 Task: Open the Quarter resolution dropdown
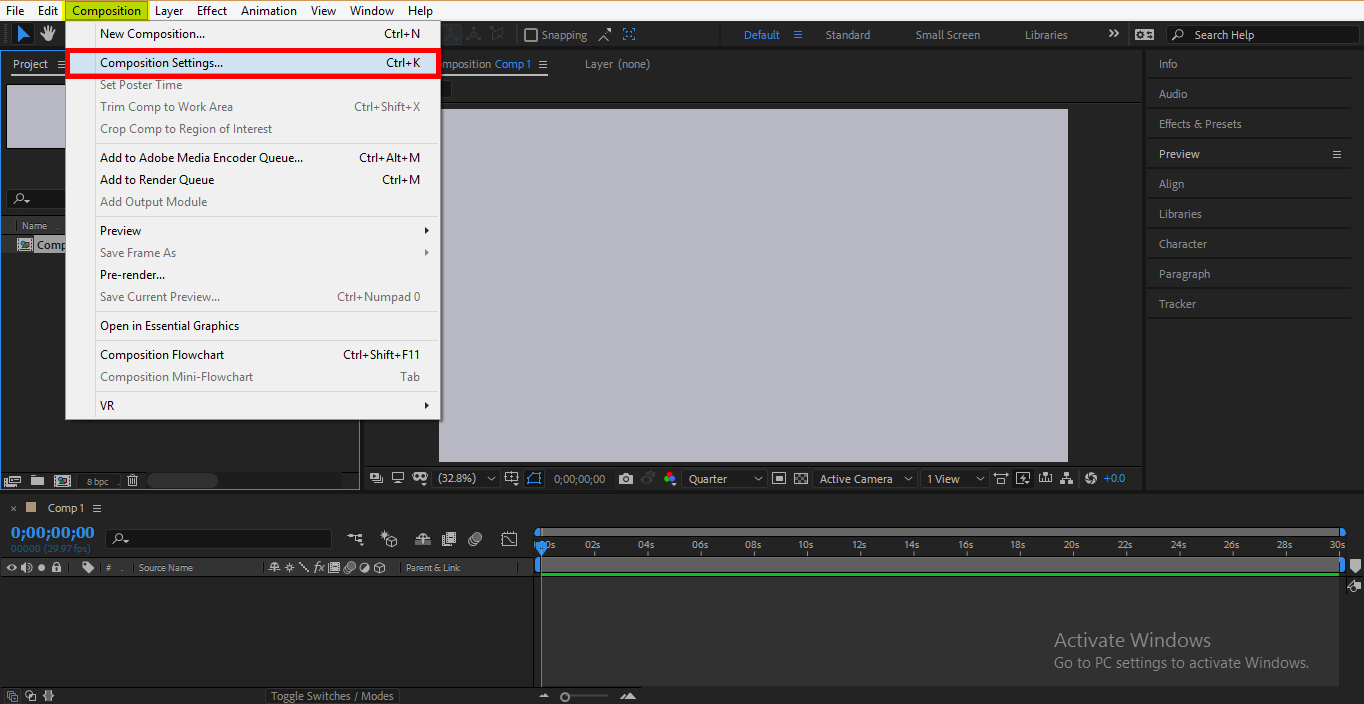pos(723,478)
